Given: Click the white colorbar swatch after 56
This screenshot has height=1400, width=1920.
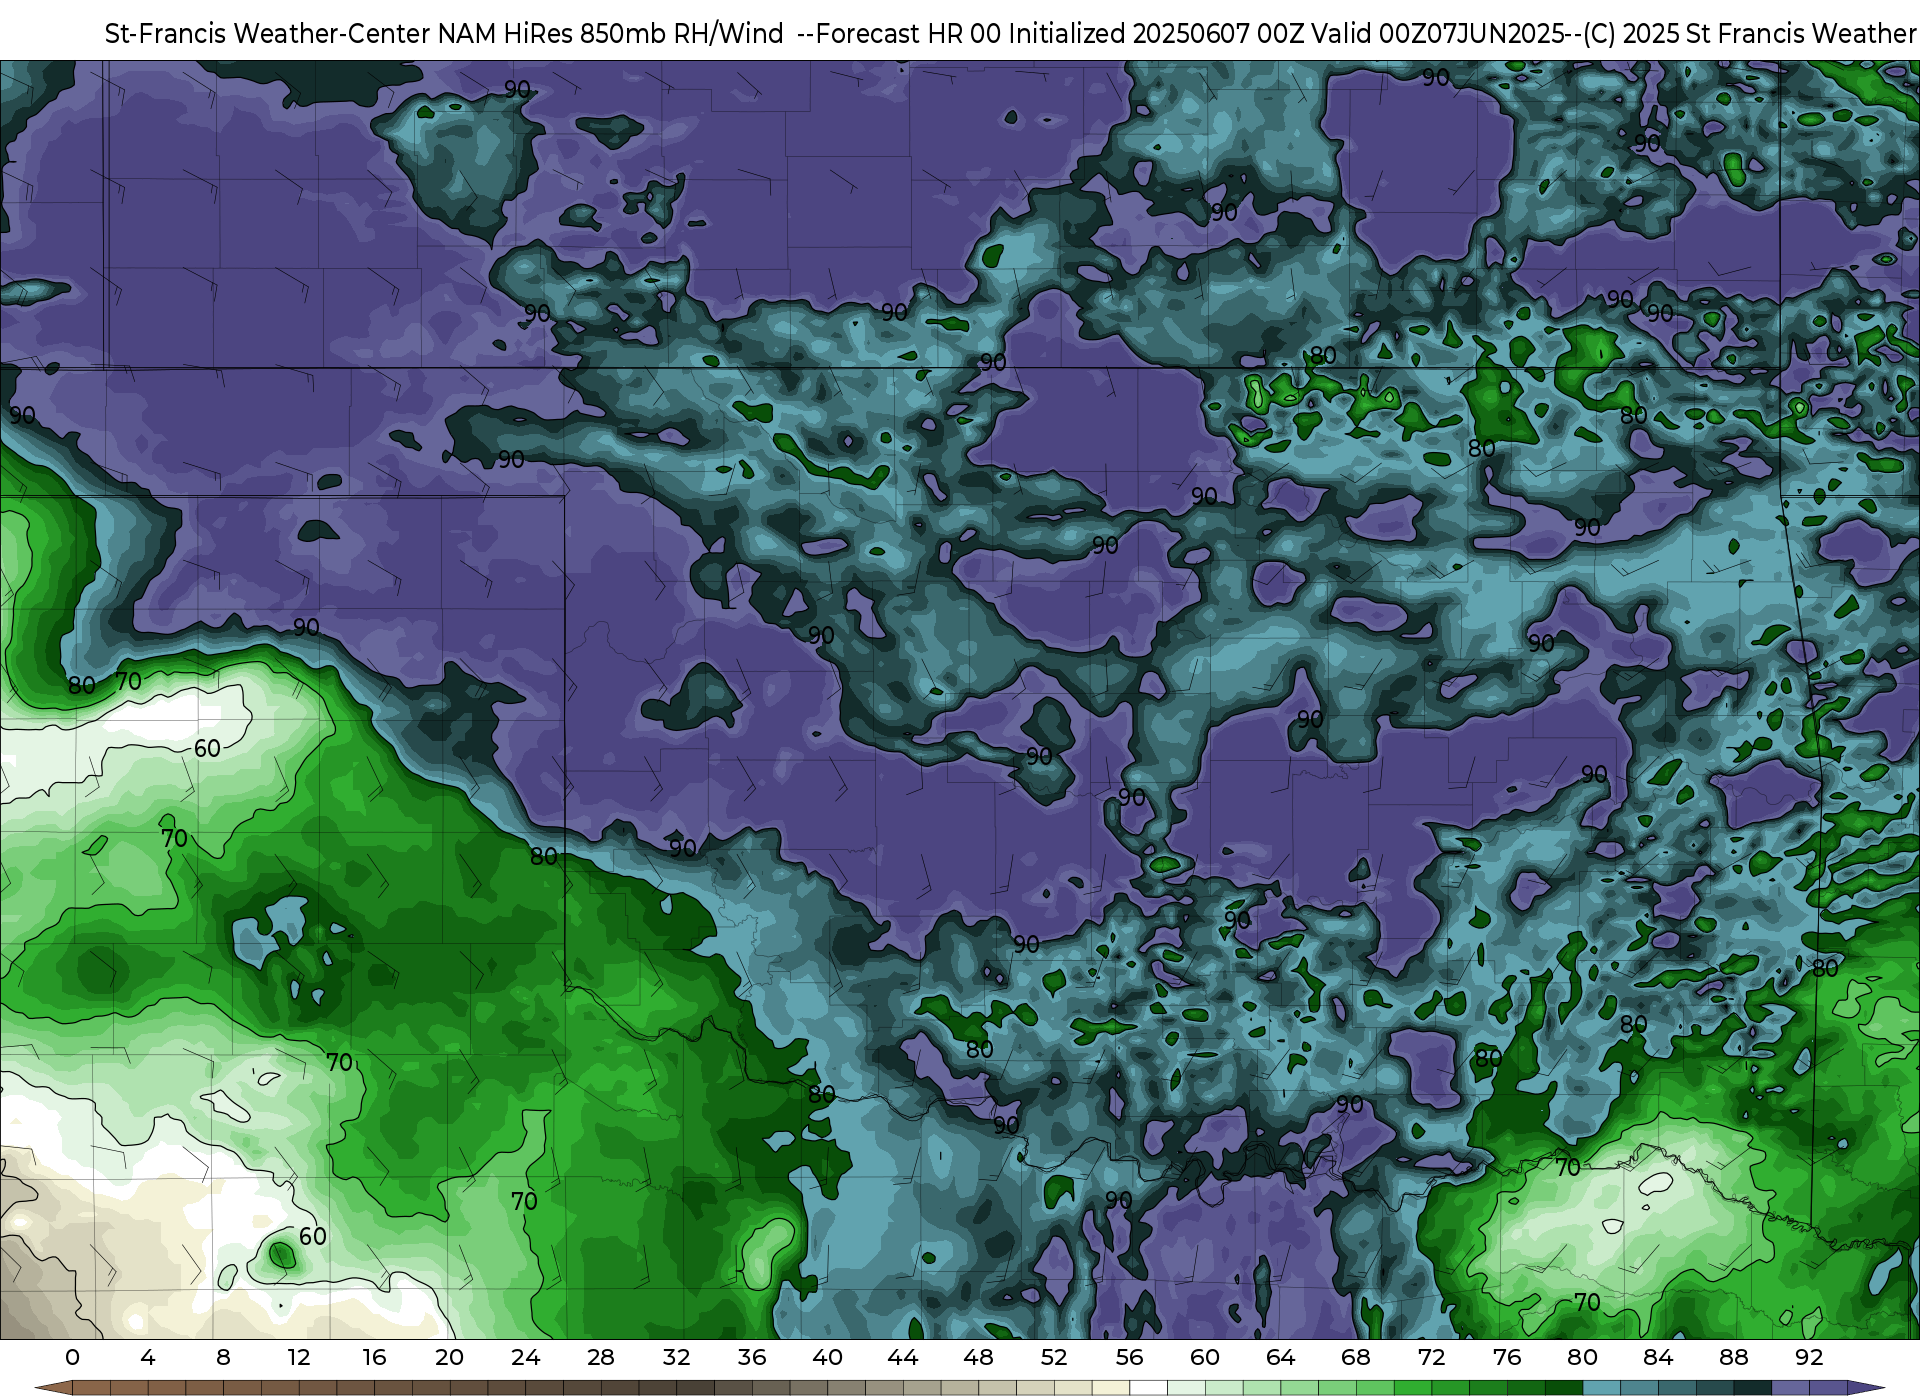Looking at the screenshot, I should click(1148, 1388).
